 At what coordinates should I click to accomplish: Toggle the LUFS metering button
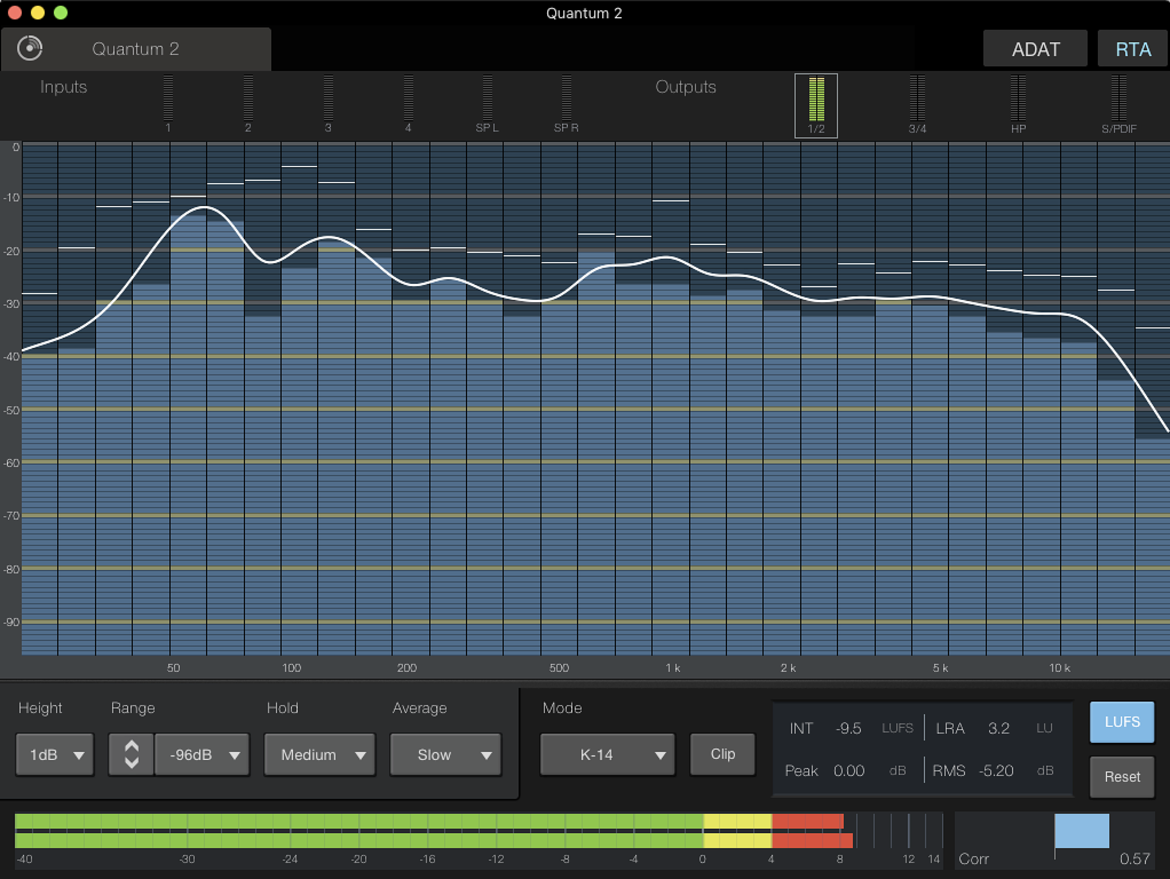[1121, 722]
